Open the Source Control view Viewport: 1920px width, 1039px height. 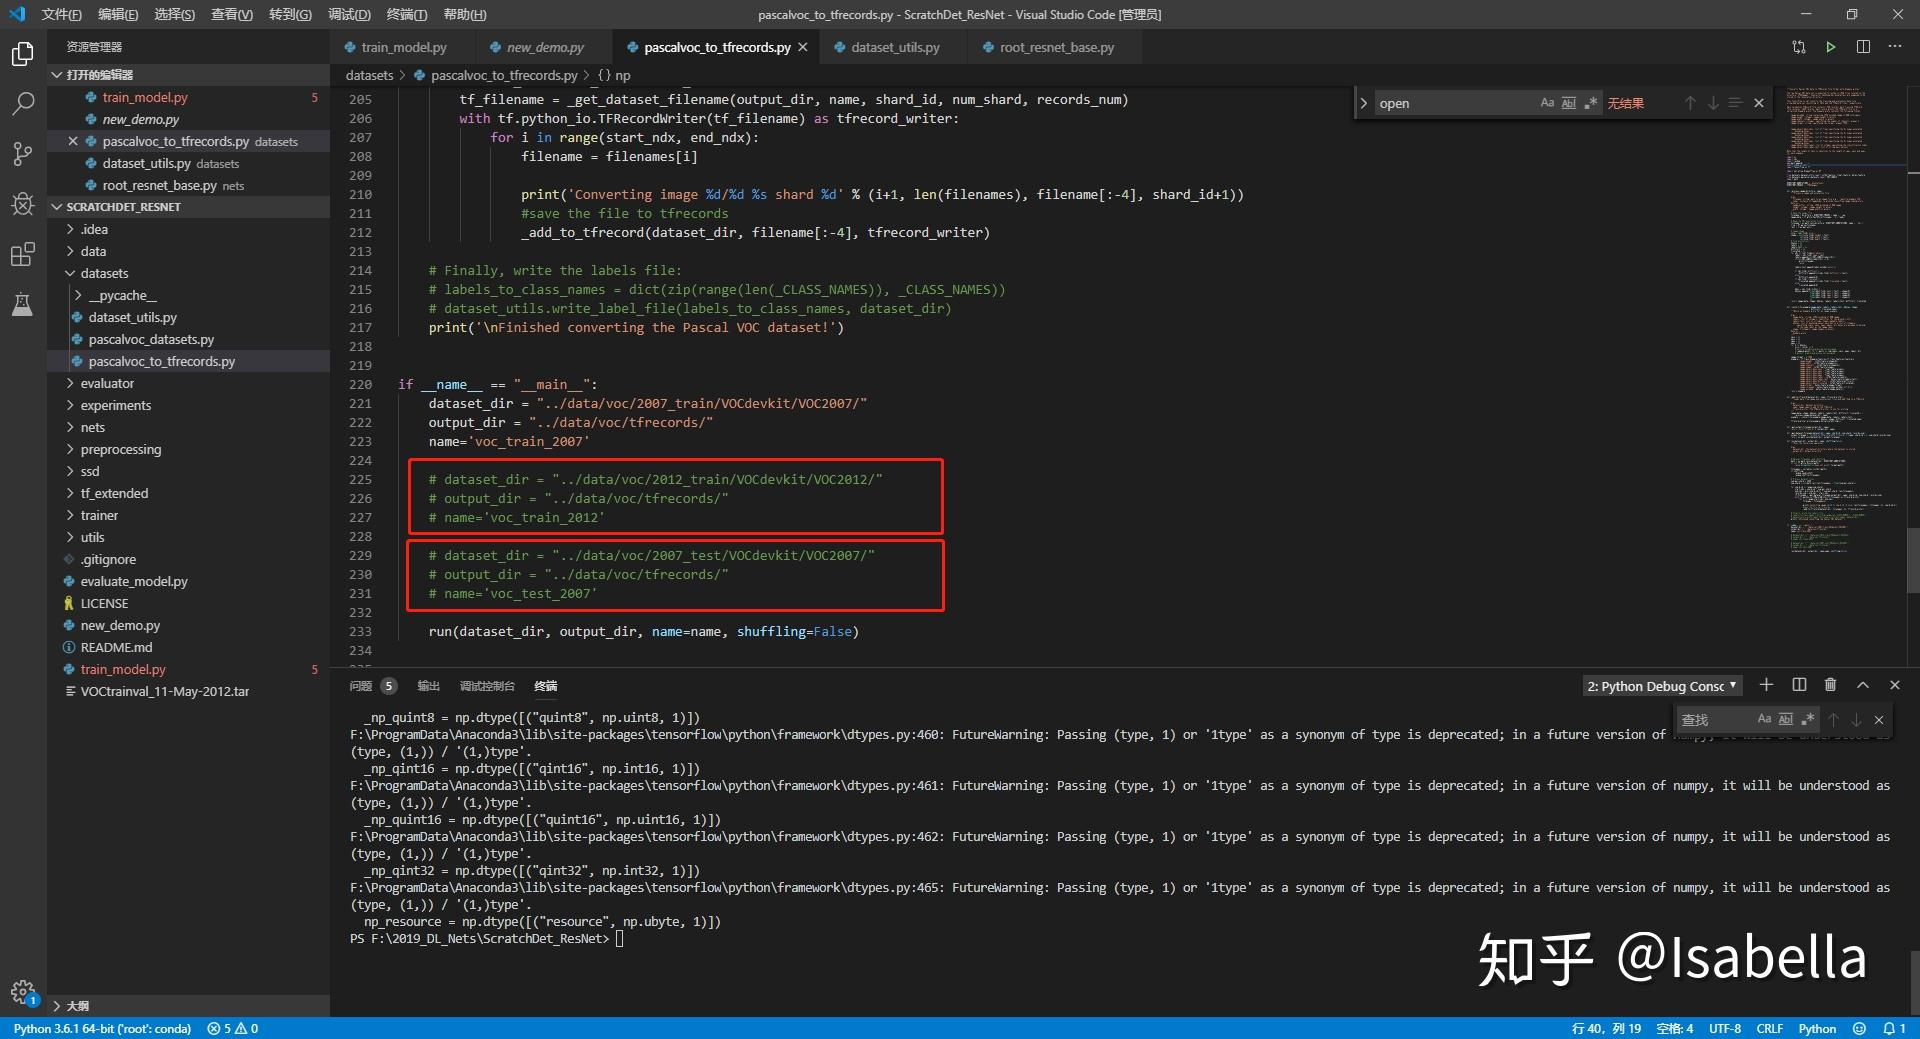(x=22, y=154)
